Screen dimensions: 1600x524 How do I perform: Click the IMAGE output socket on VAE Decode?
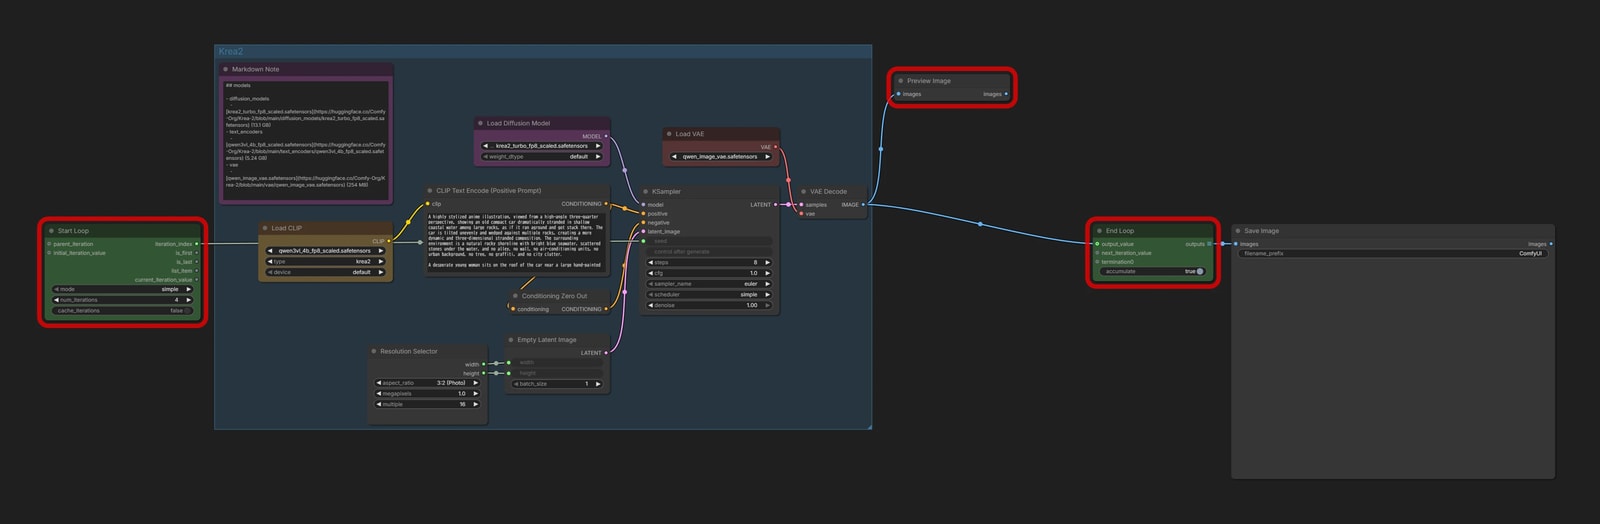point(863,204)
